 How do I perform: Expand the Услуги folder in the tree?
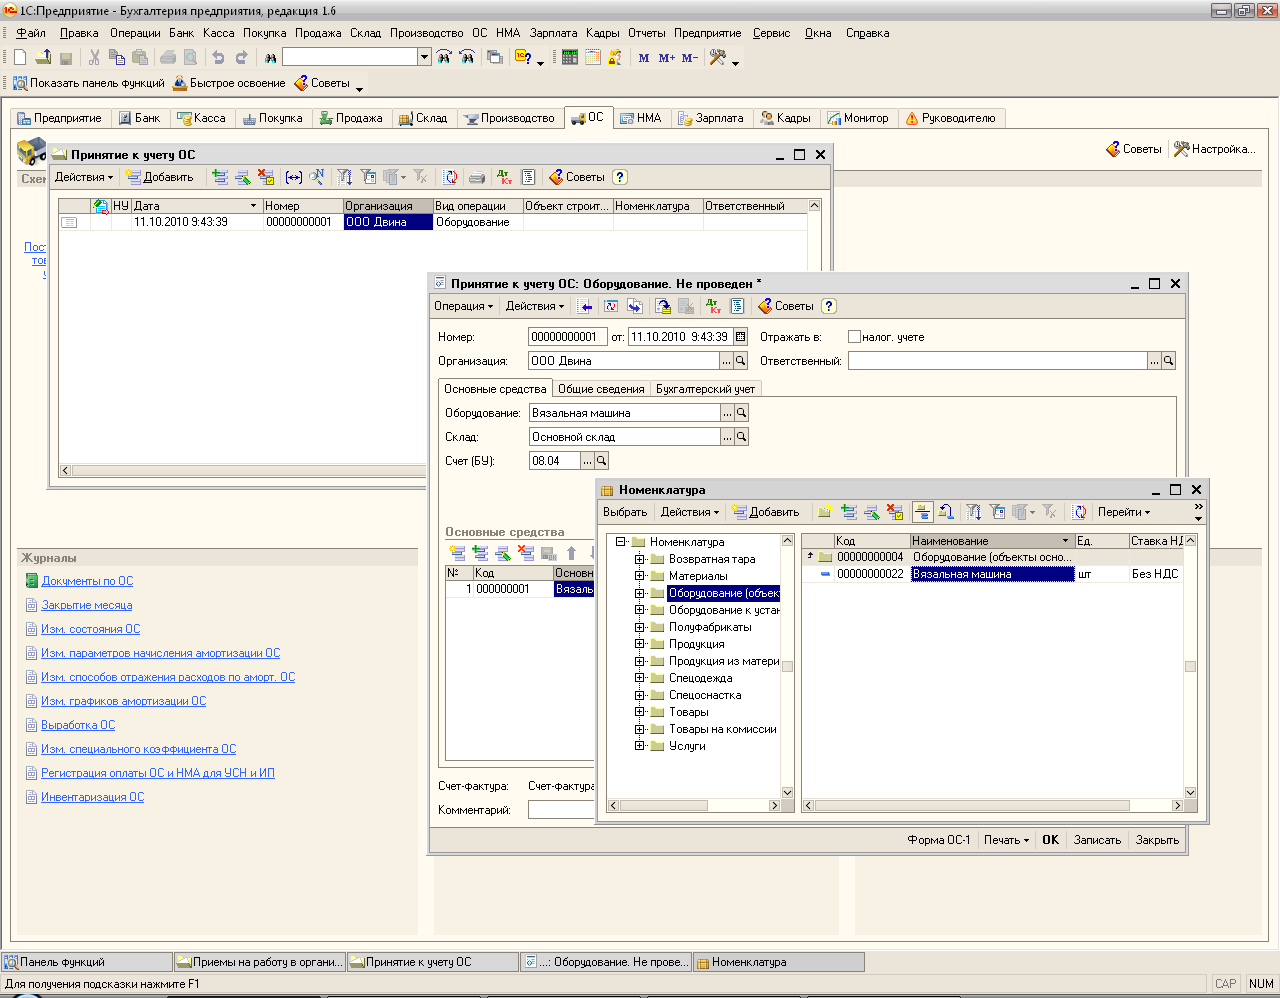[x=640, y=746]
